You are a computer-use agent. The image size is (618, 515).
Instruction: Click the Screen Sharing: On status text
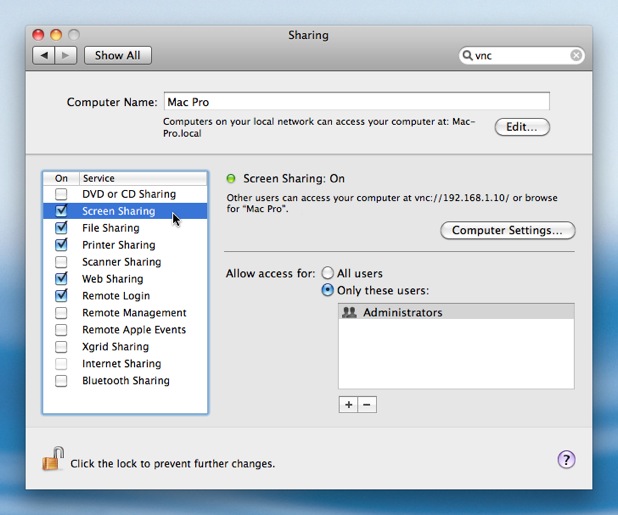pyautogui.click(x=294, y=178)
